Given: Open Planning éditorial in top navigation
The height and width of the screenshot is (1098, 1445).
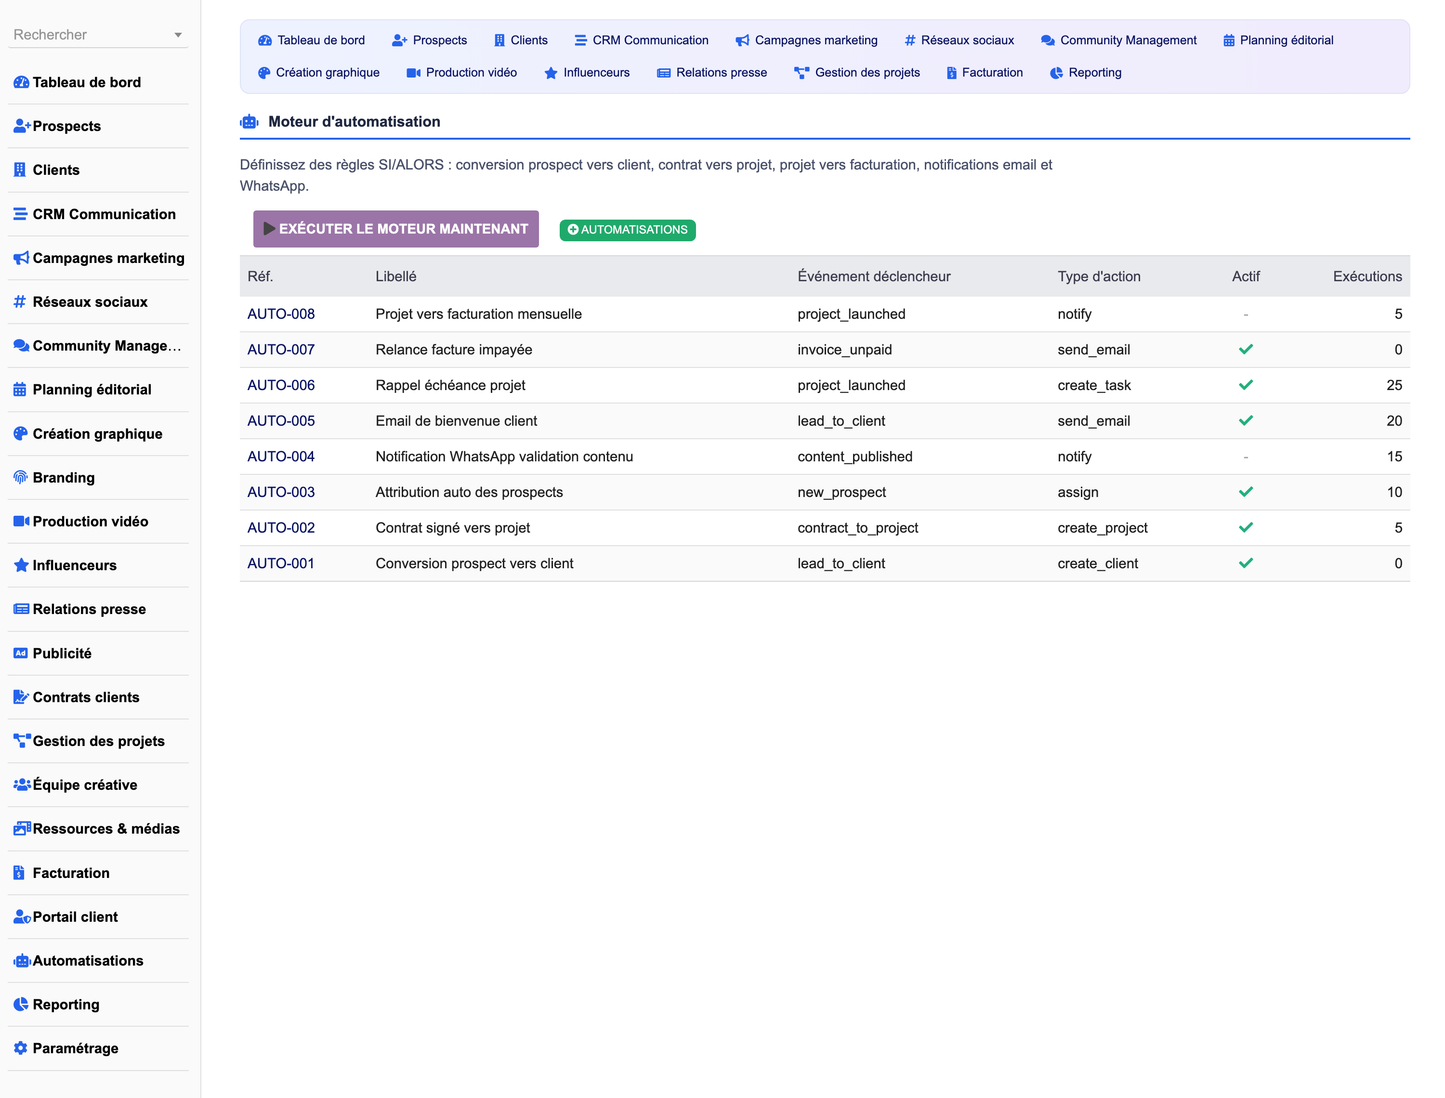Looking at the screenshot, I should pos(1278,40).
